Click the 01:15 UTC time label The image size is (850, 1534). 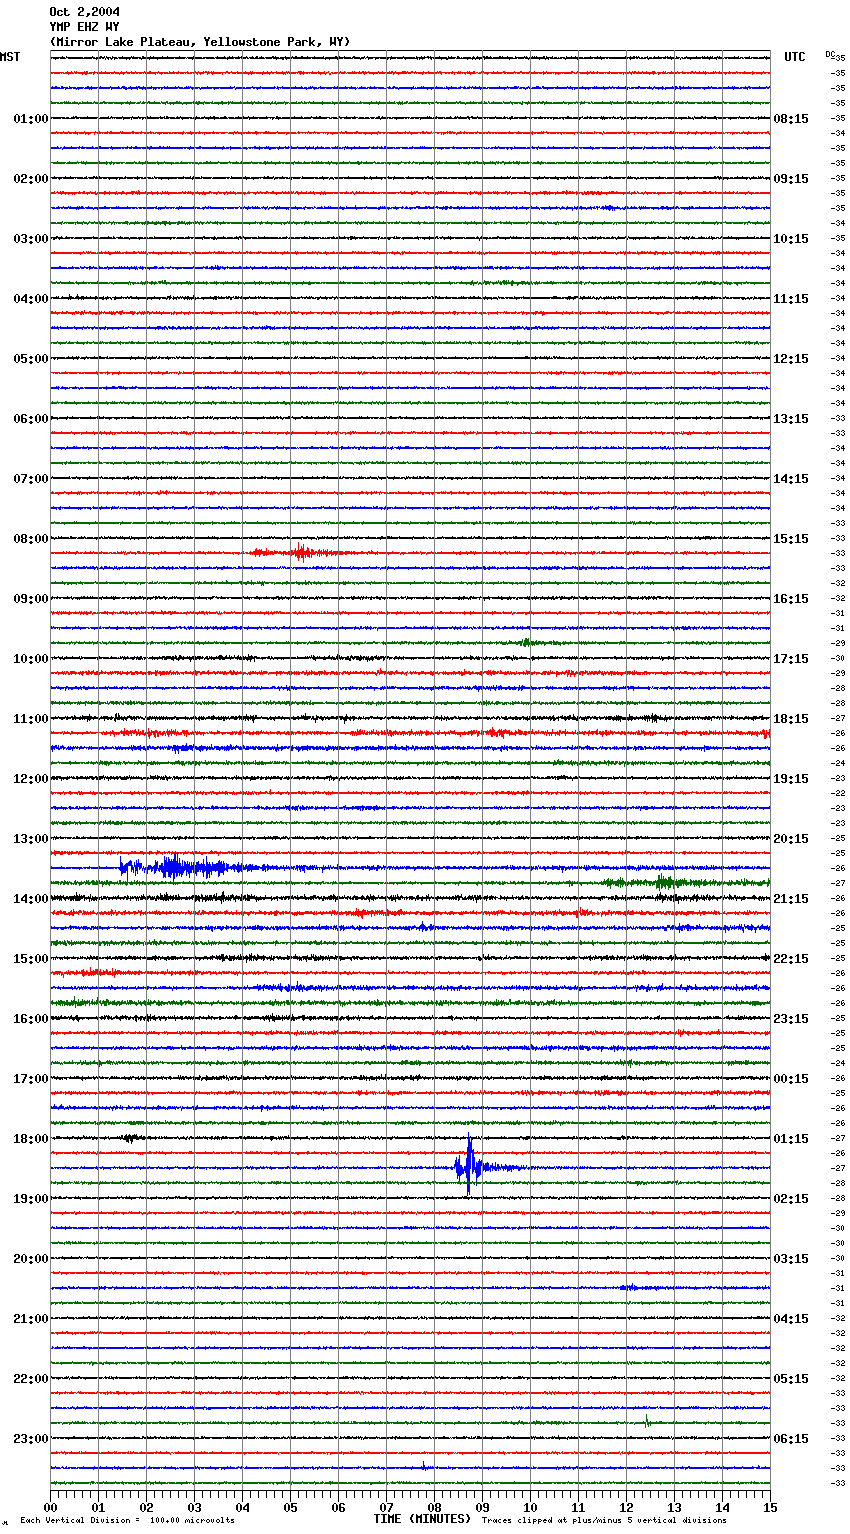click(791, 1139)
